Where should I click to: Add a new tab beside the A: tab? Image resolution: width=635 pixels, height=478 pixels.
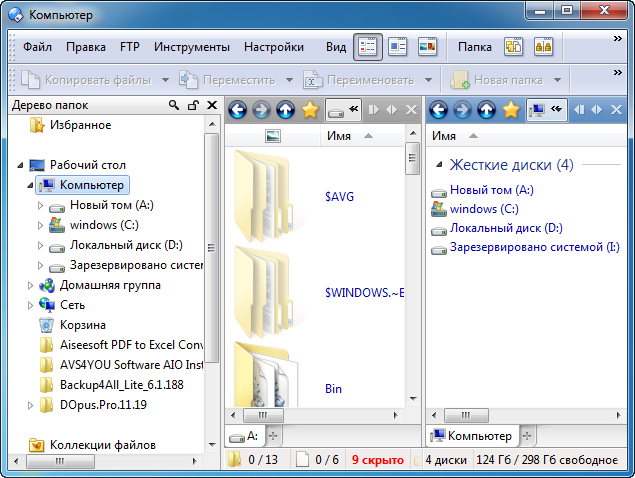pos(275,436)
